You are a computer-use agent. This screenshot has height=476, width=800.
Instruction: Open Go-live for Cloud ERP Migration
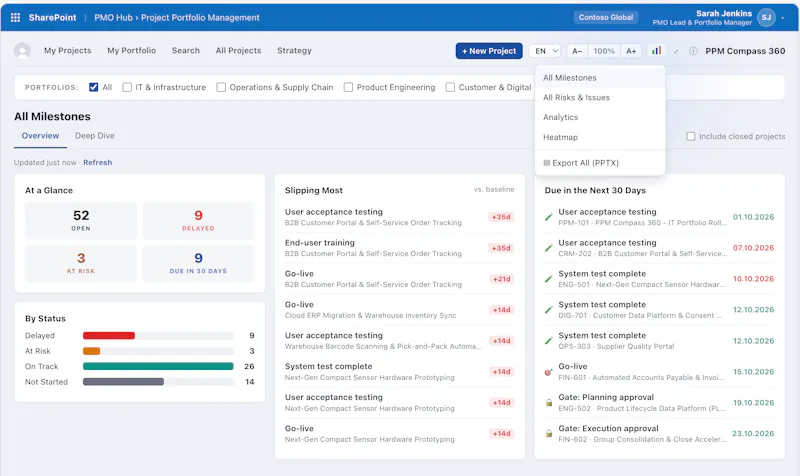399,310
